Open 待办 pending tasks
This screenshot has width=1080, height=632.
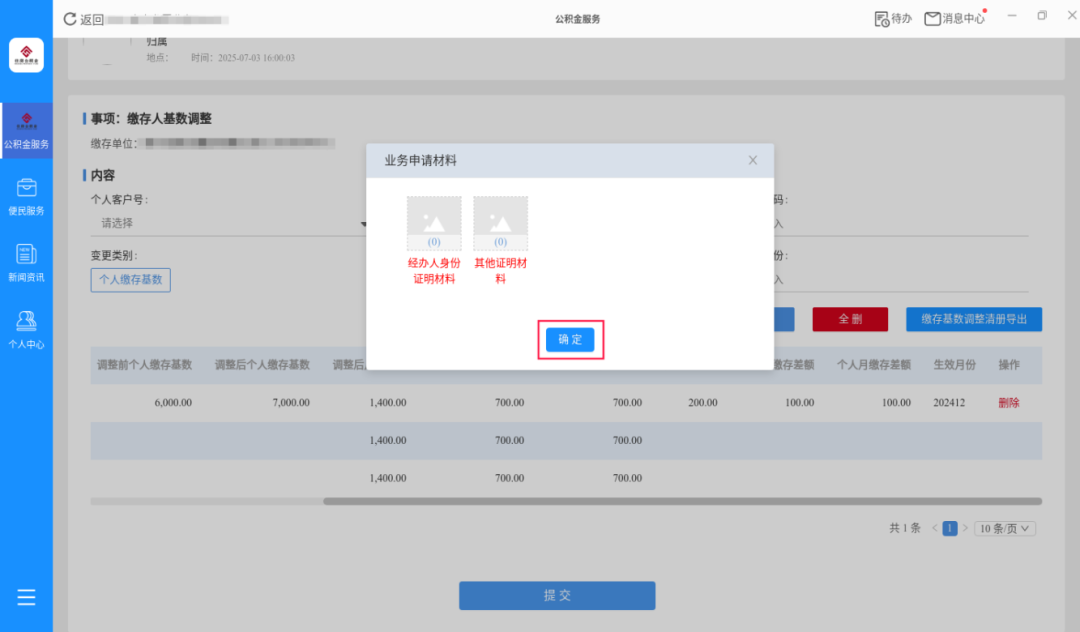[893, 19]
